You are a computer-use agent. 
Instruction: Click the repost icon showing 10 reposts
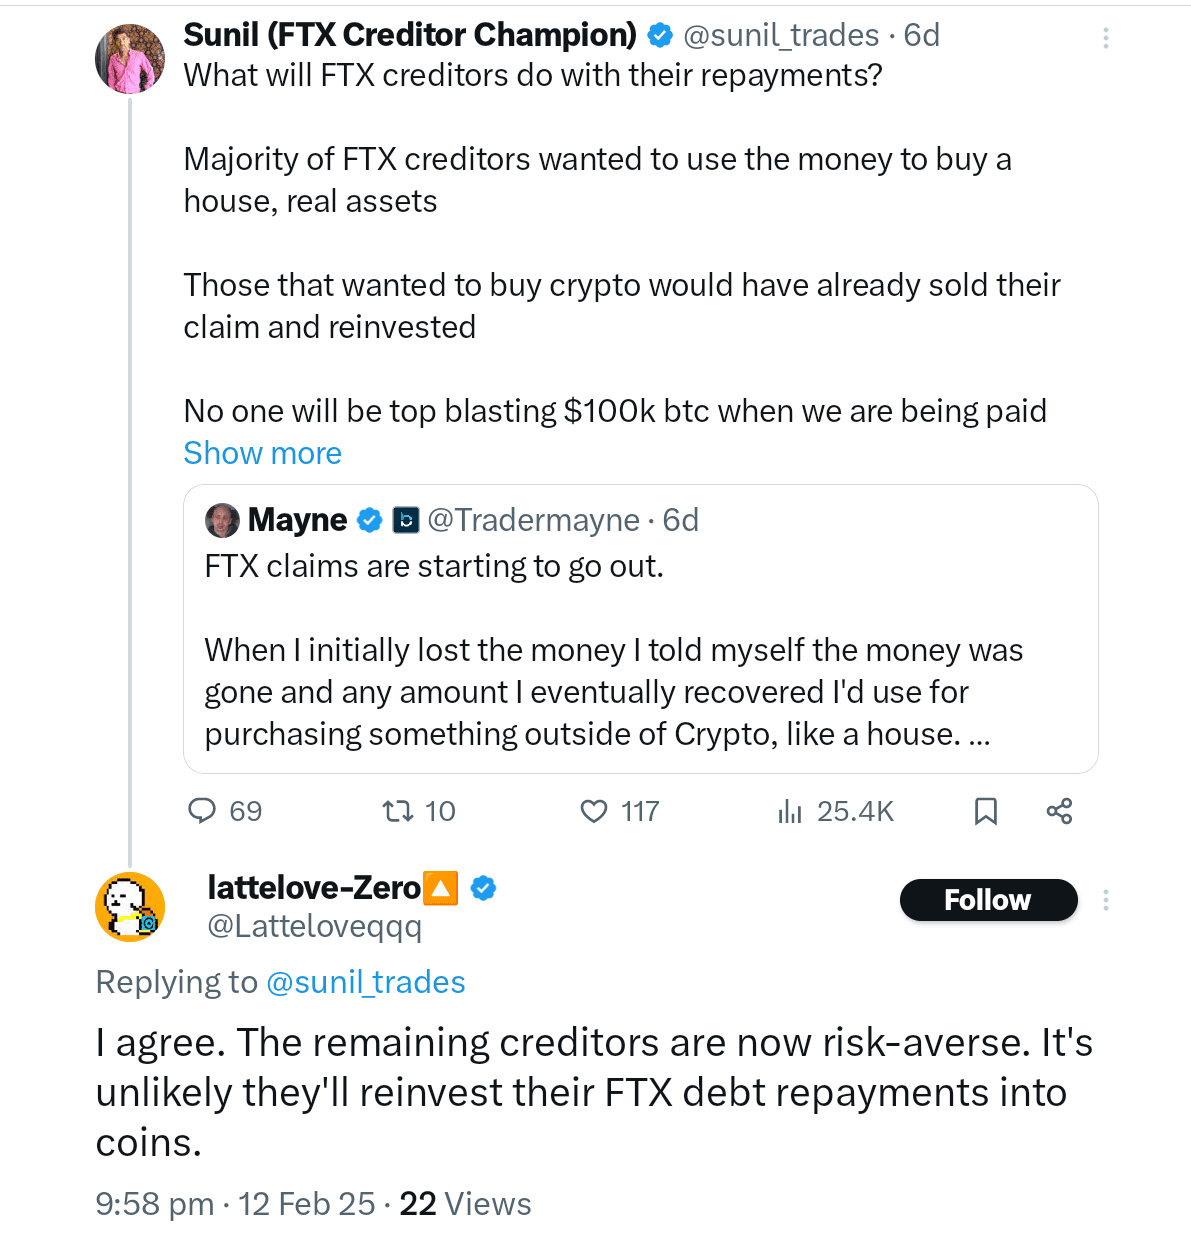398,812
